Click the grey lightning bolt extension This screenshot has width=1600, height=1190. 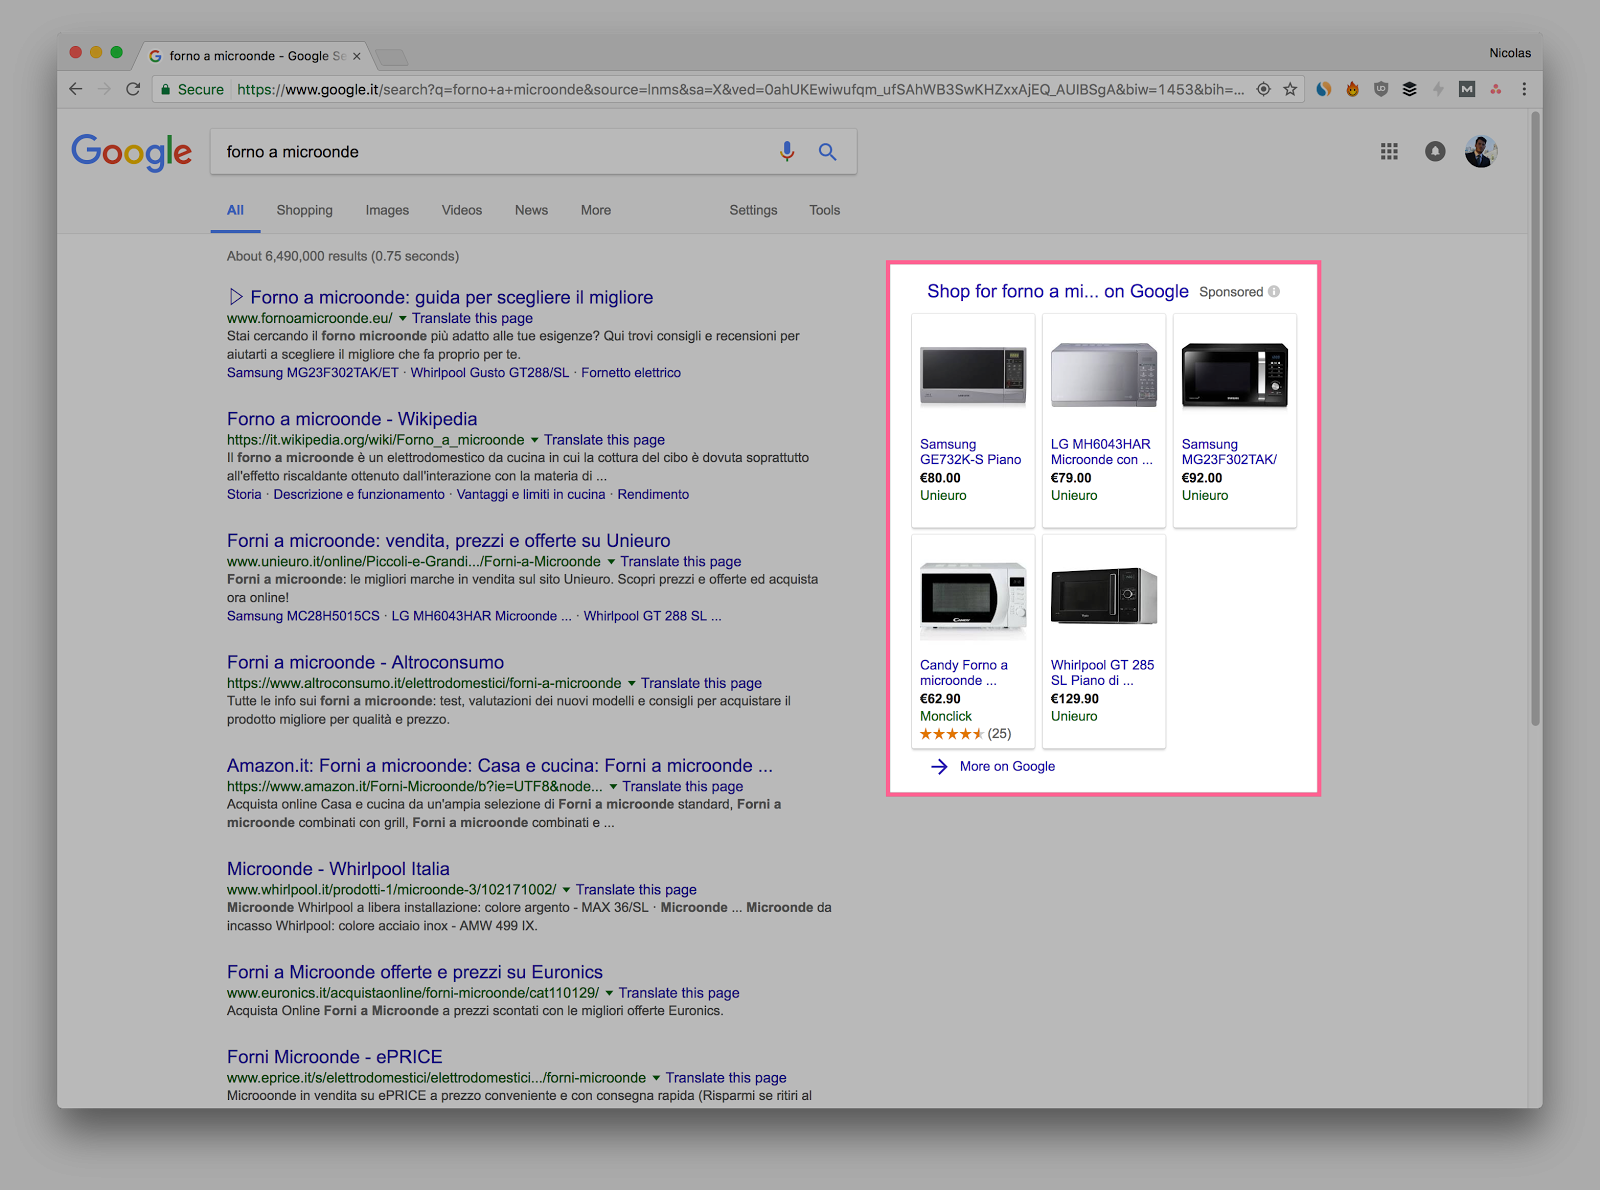(x=1438, y=89)
